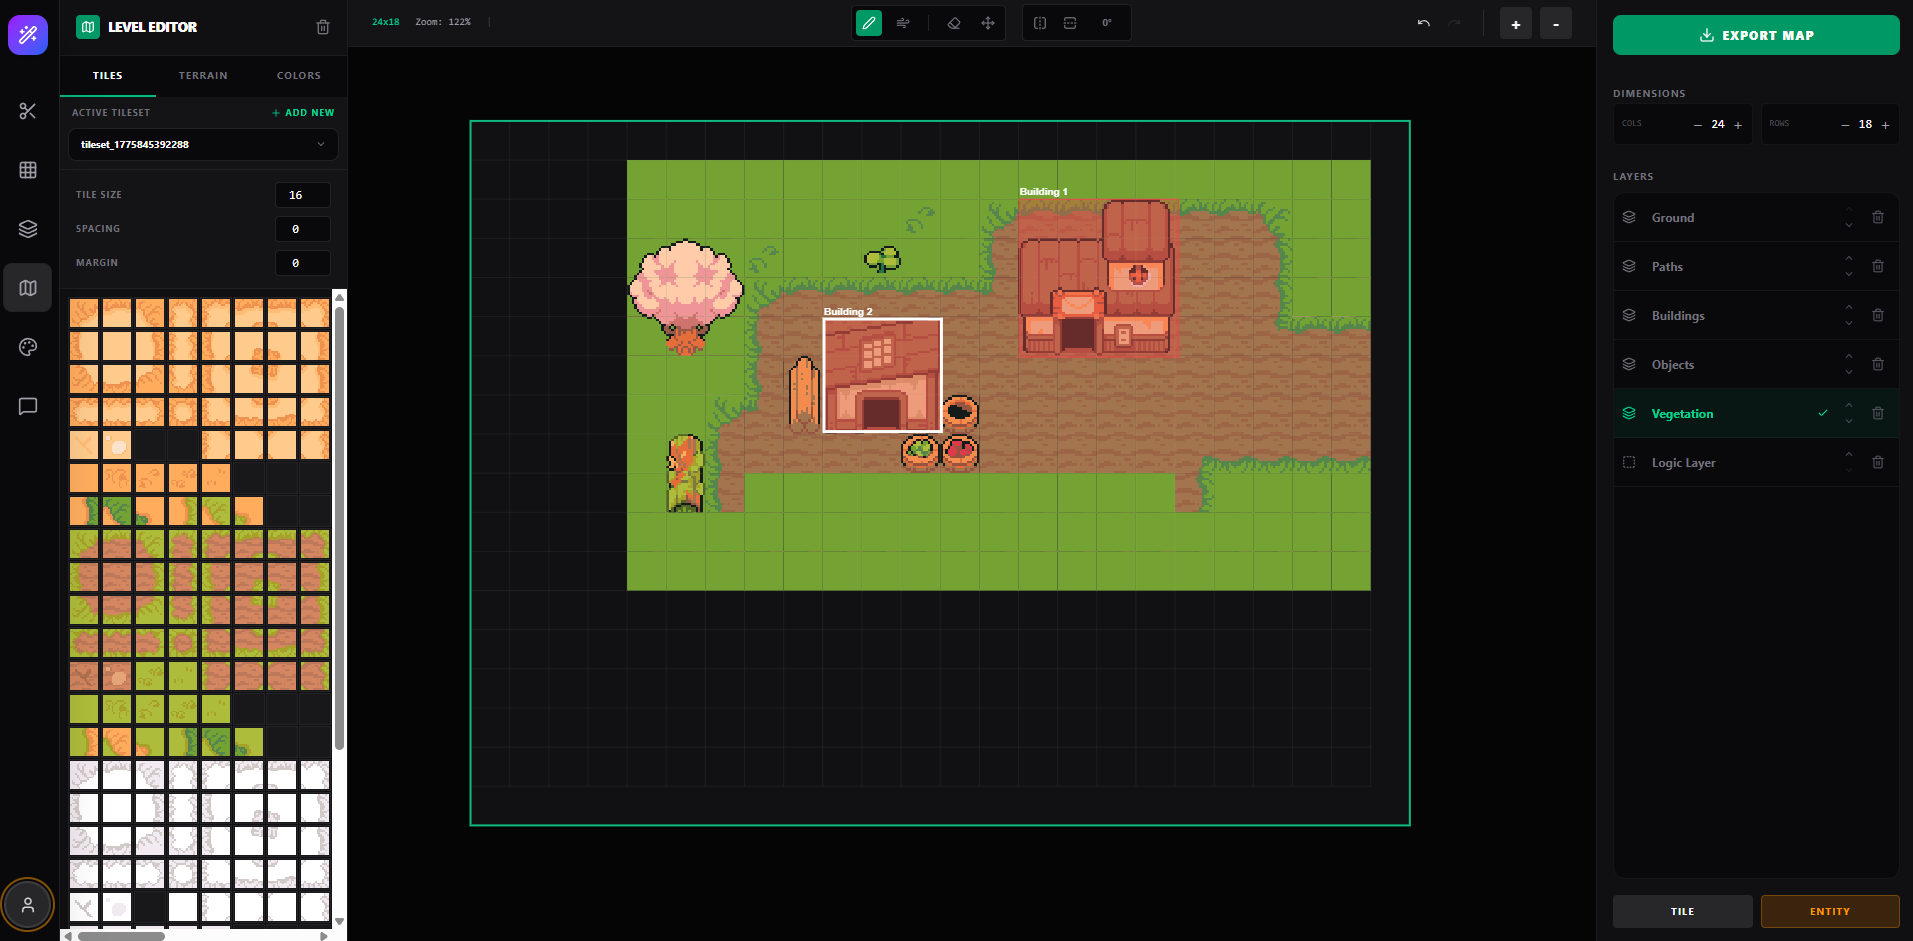The width and height of the screenshot is (1913, 941).
Task: Decrease the Rows count
Action: tap(1845, 125)
